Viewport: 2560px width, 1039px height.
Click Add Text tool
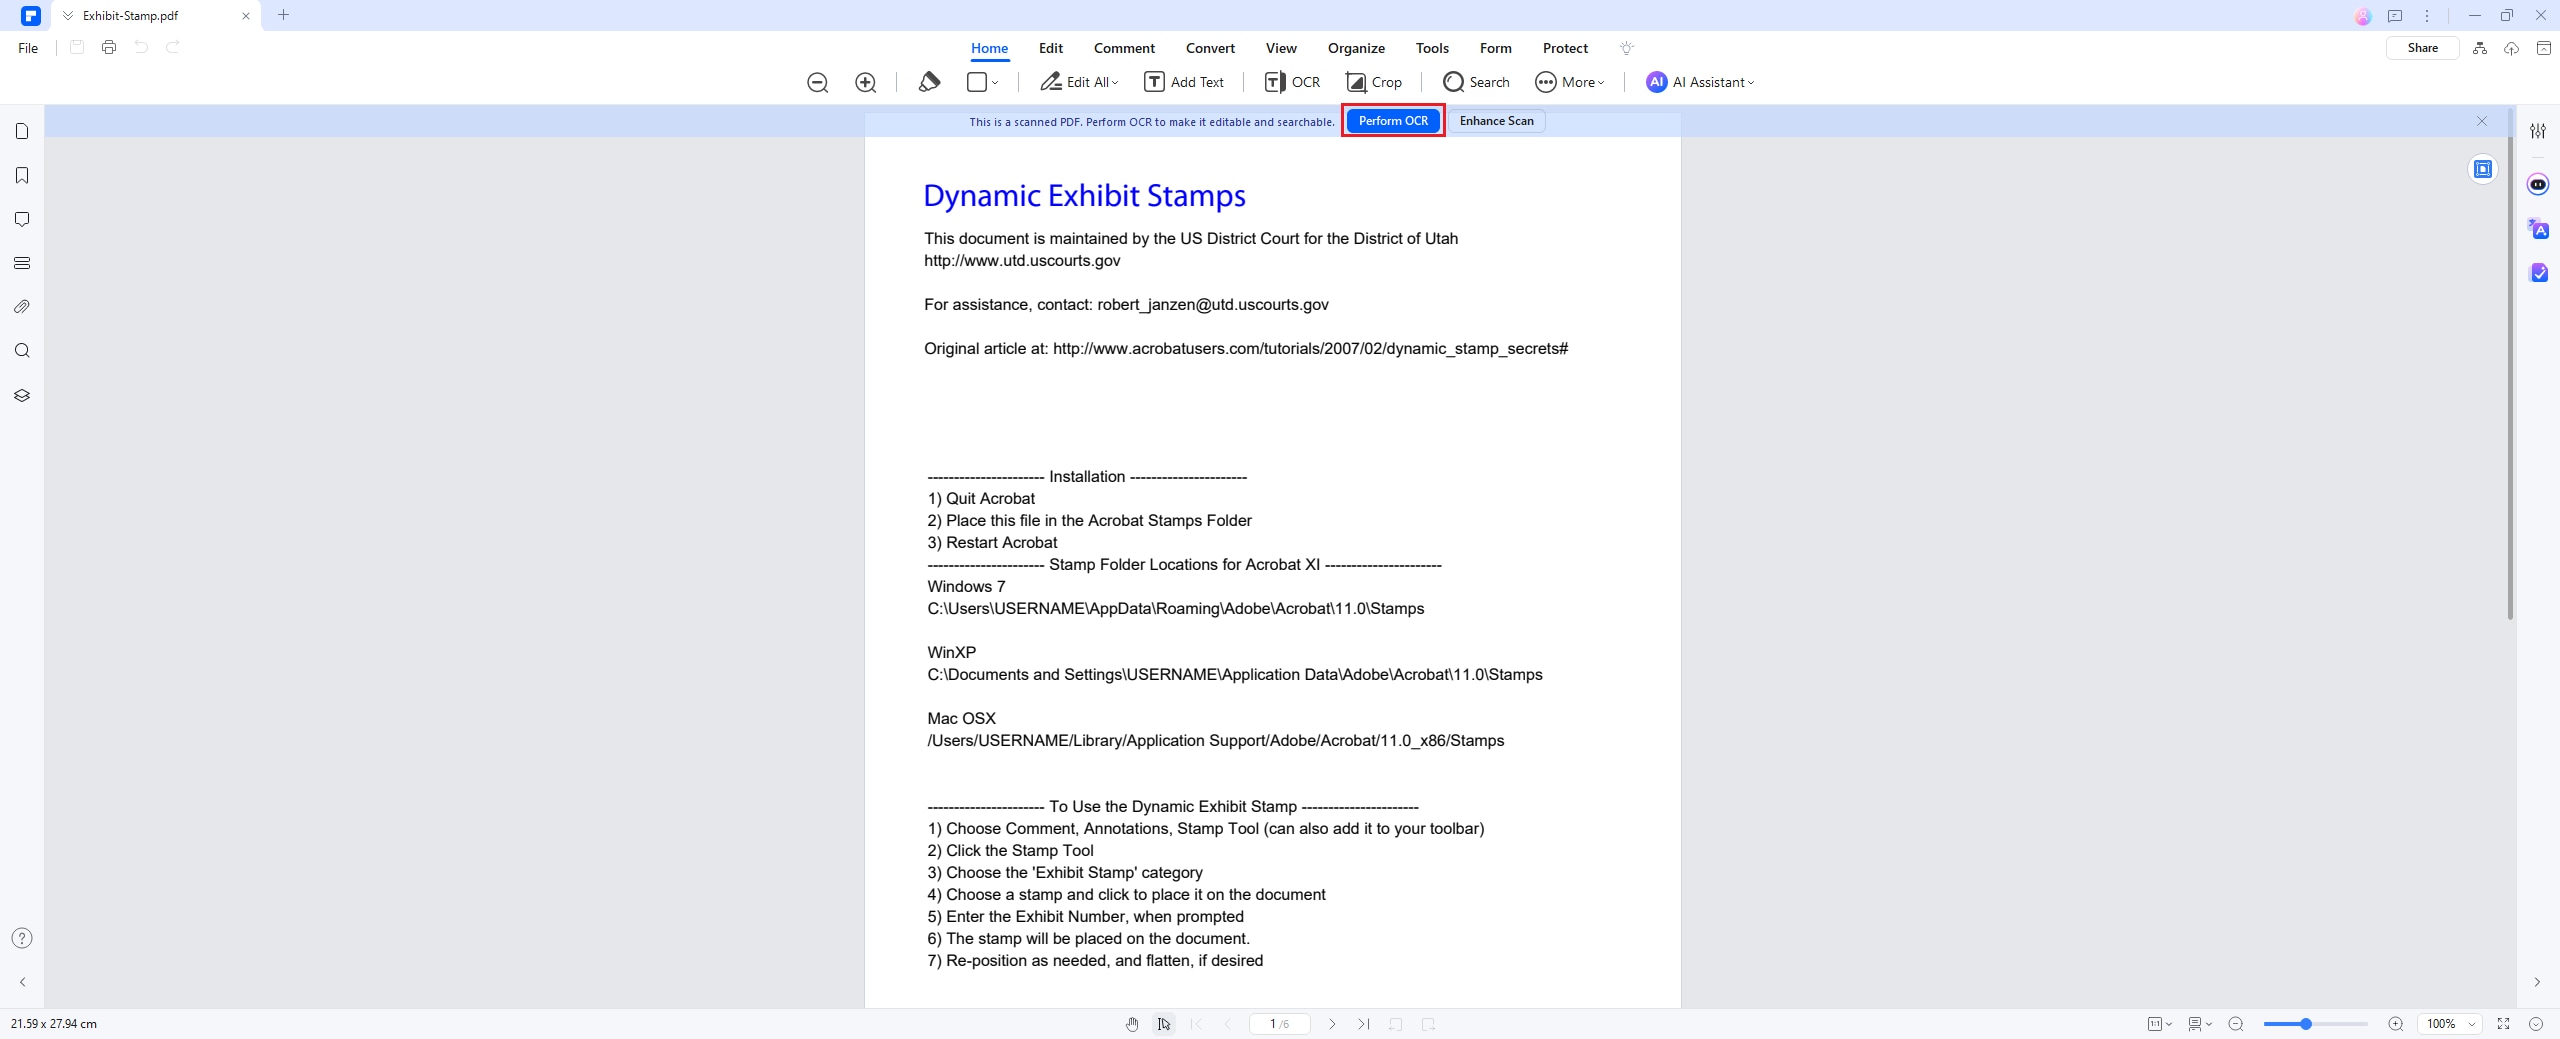1184,82
